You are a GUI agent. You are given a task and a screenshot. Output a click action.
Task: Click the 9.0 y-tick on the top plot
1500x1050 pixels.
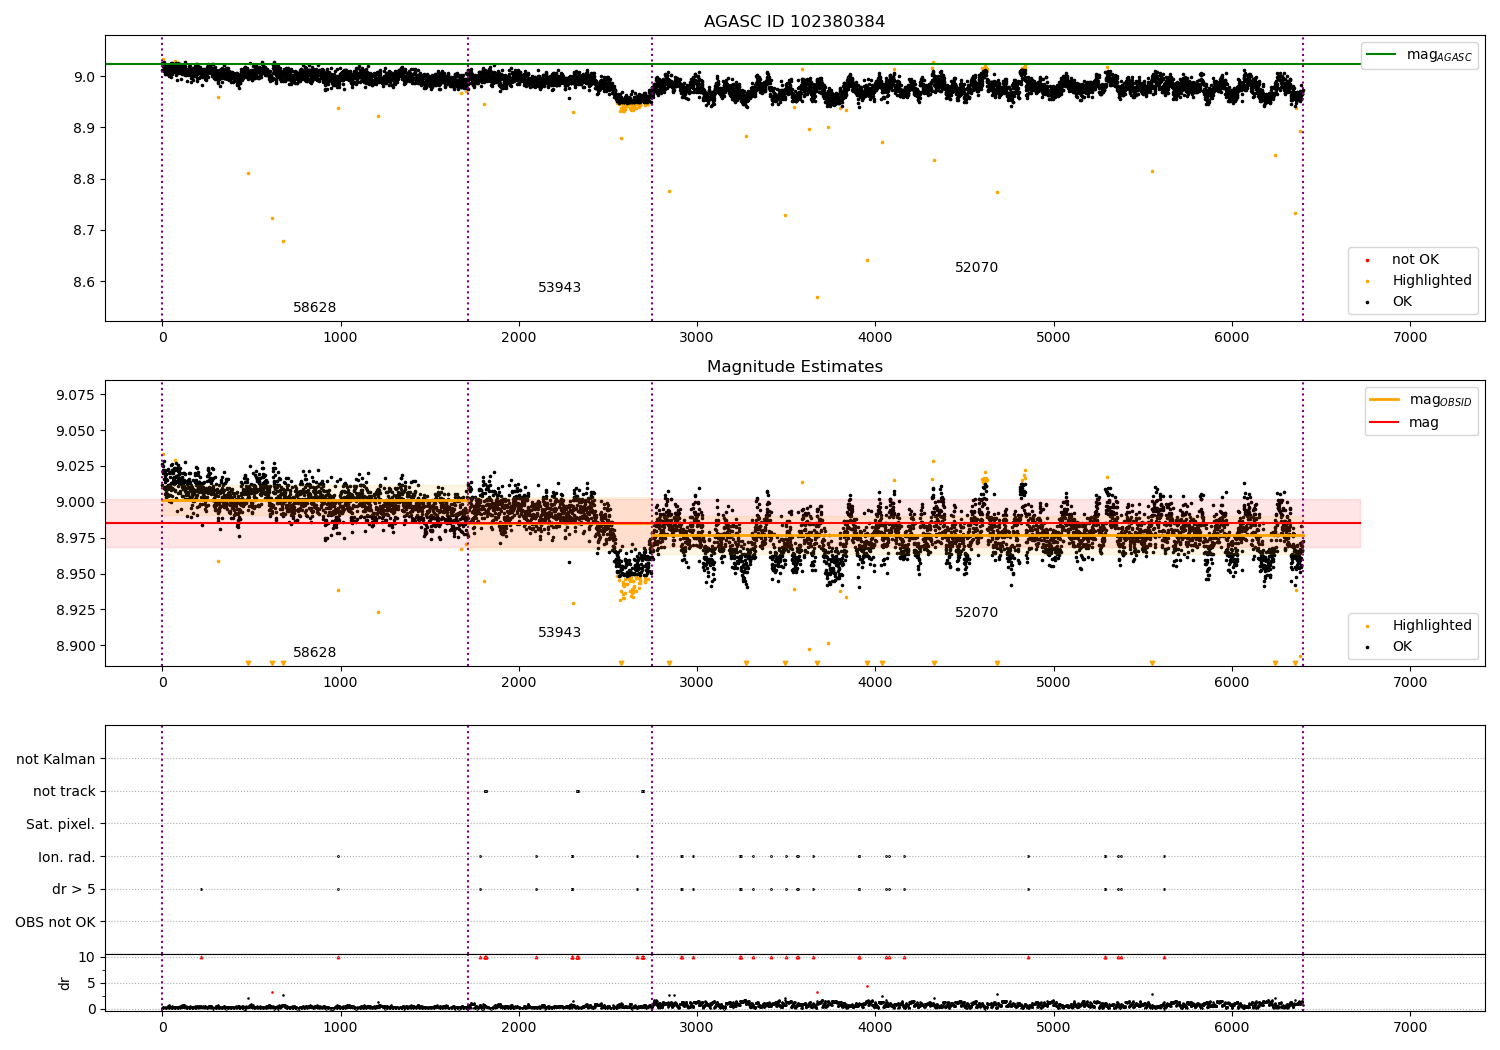[85, 77]
